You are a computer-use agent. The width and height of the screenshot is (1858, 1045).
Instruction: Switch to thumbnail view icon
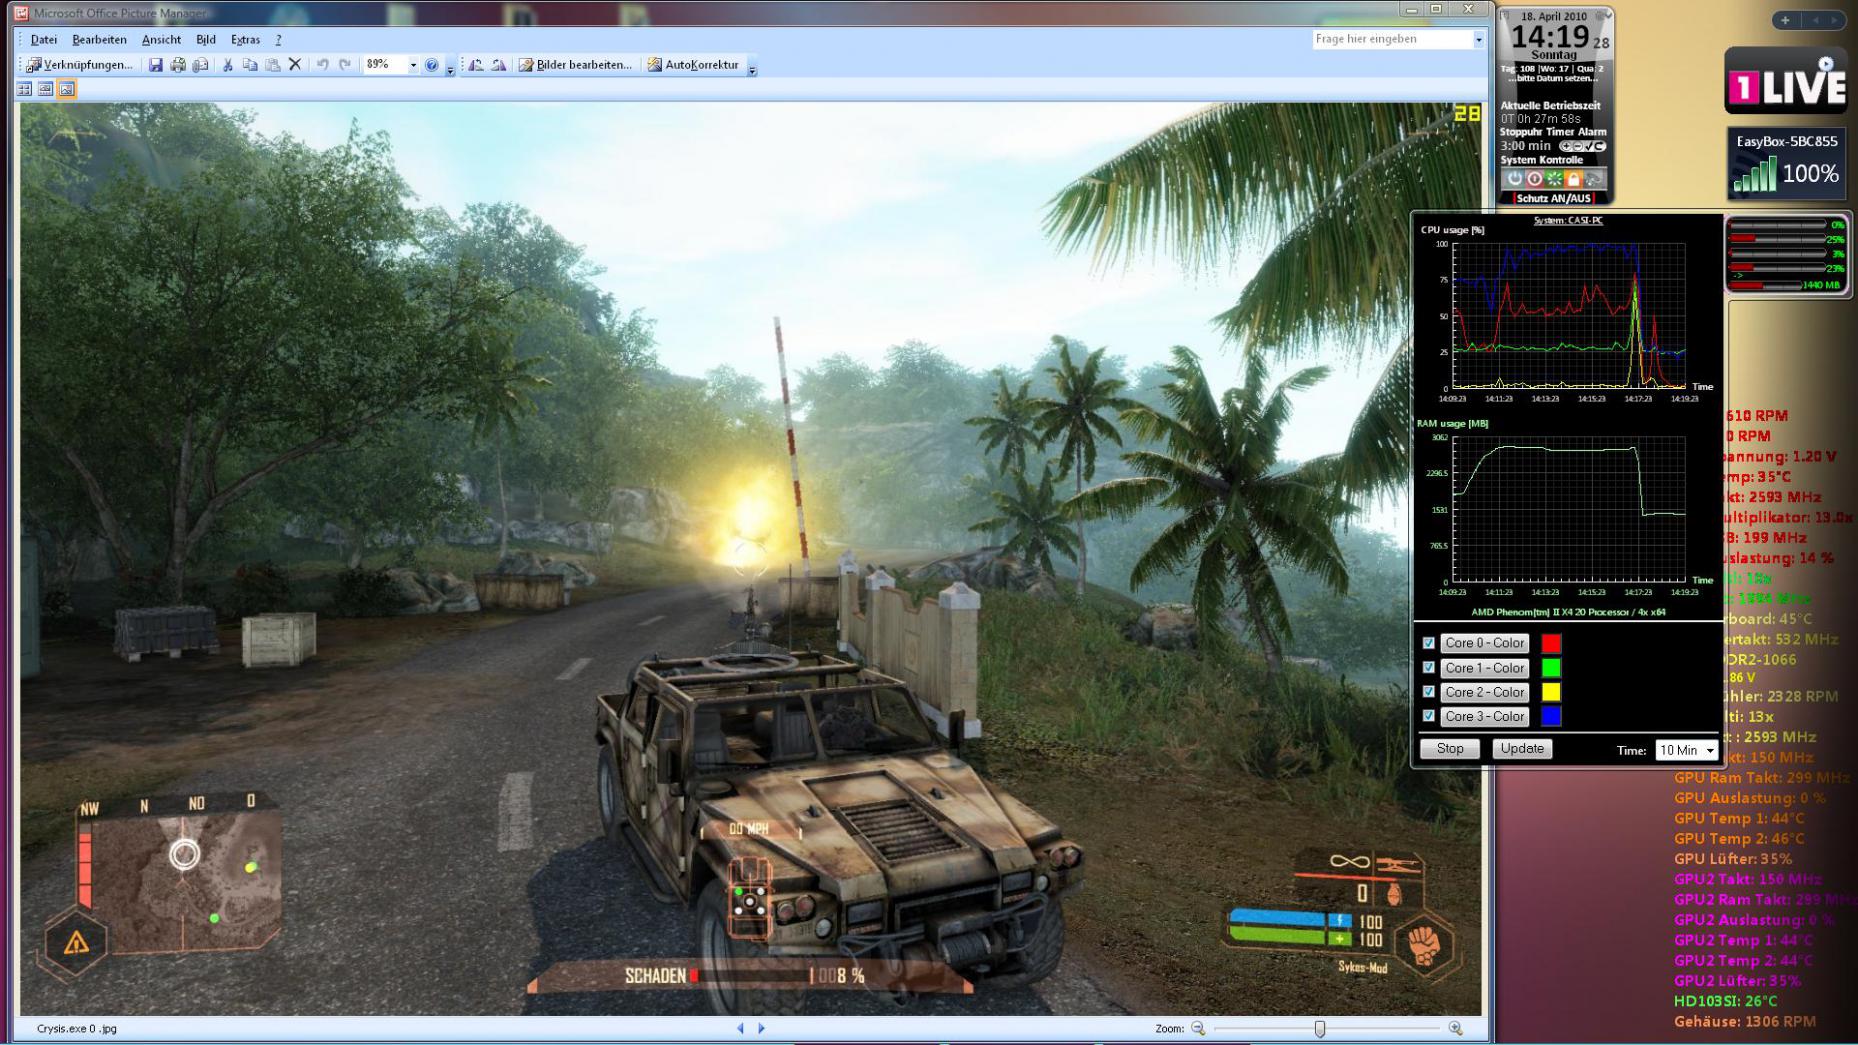coord(25,89)
